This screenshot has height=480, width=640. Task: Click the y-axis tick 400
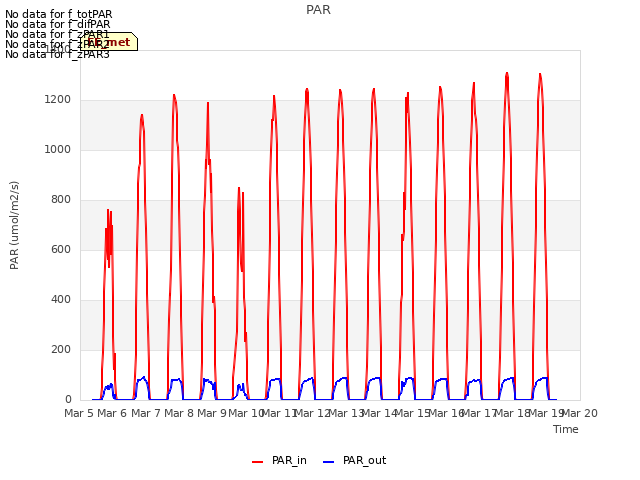point(61,300)
